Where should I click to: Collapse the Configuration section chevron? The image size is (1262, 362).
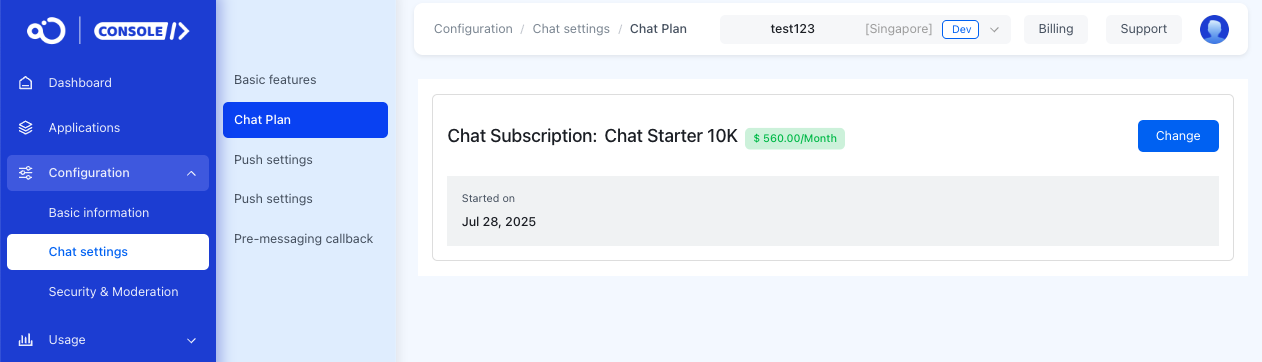tap(191, 173)
